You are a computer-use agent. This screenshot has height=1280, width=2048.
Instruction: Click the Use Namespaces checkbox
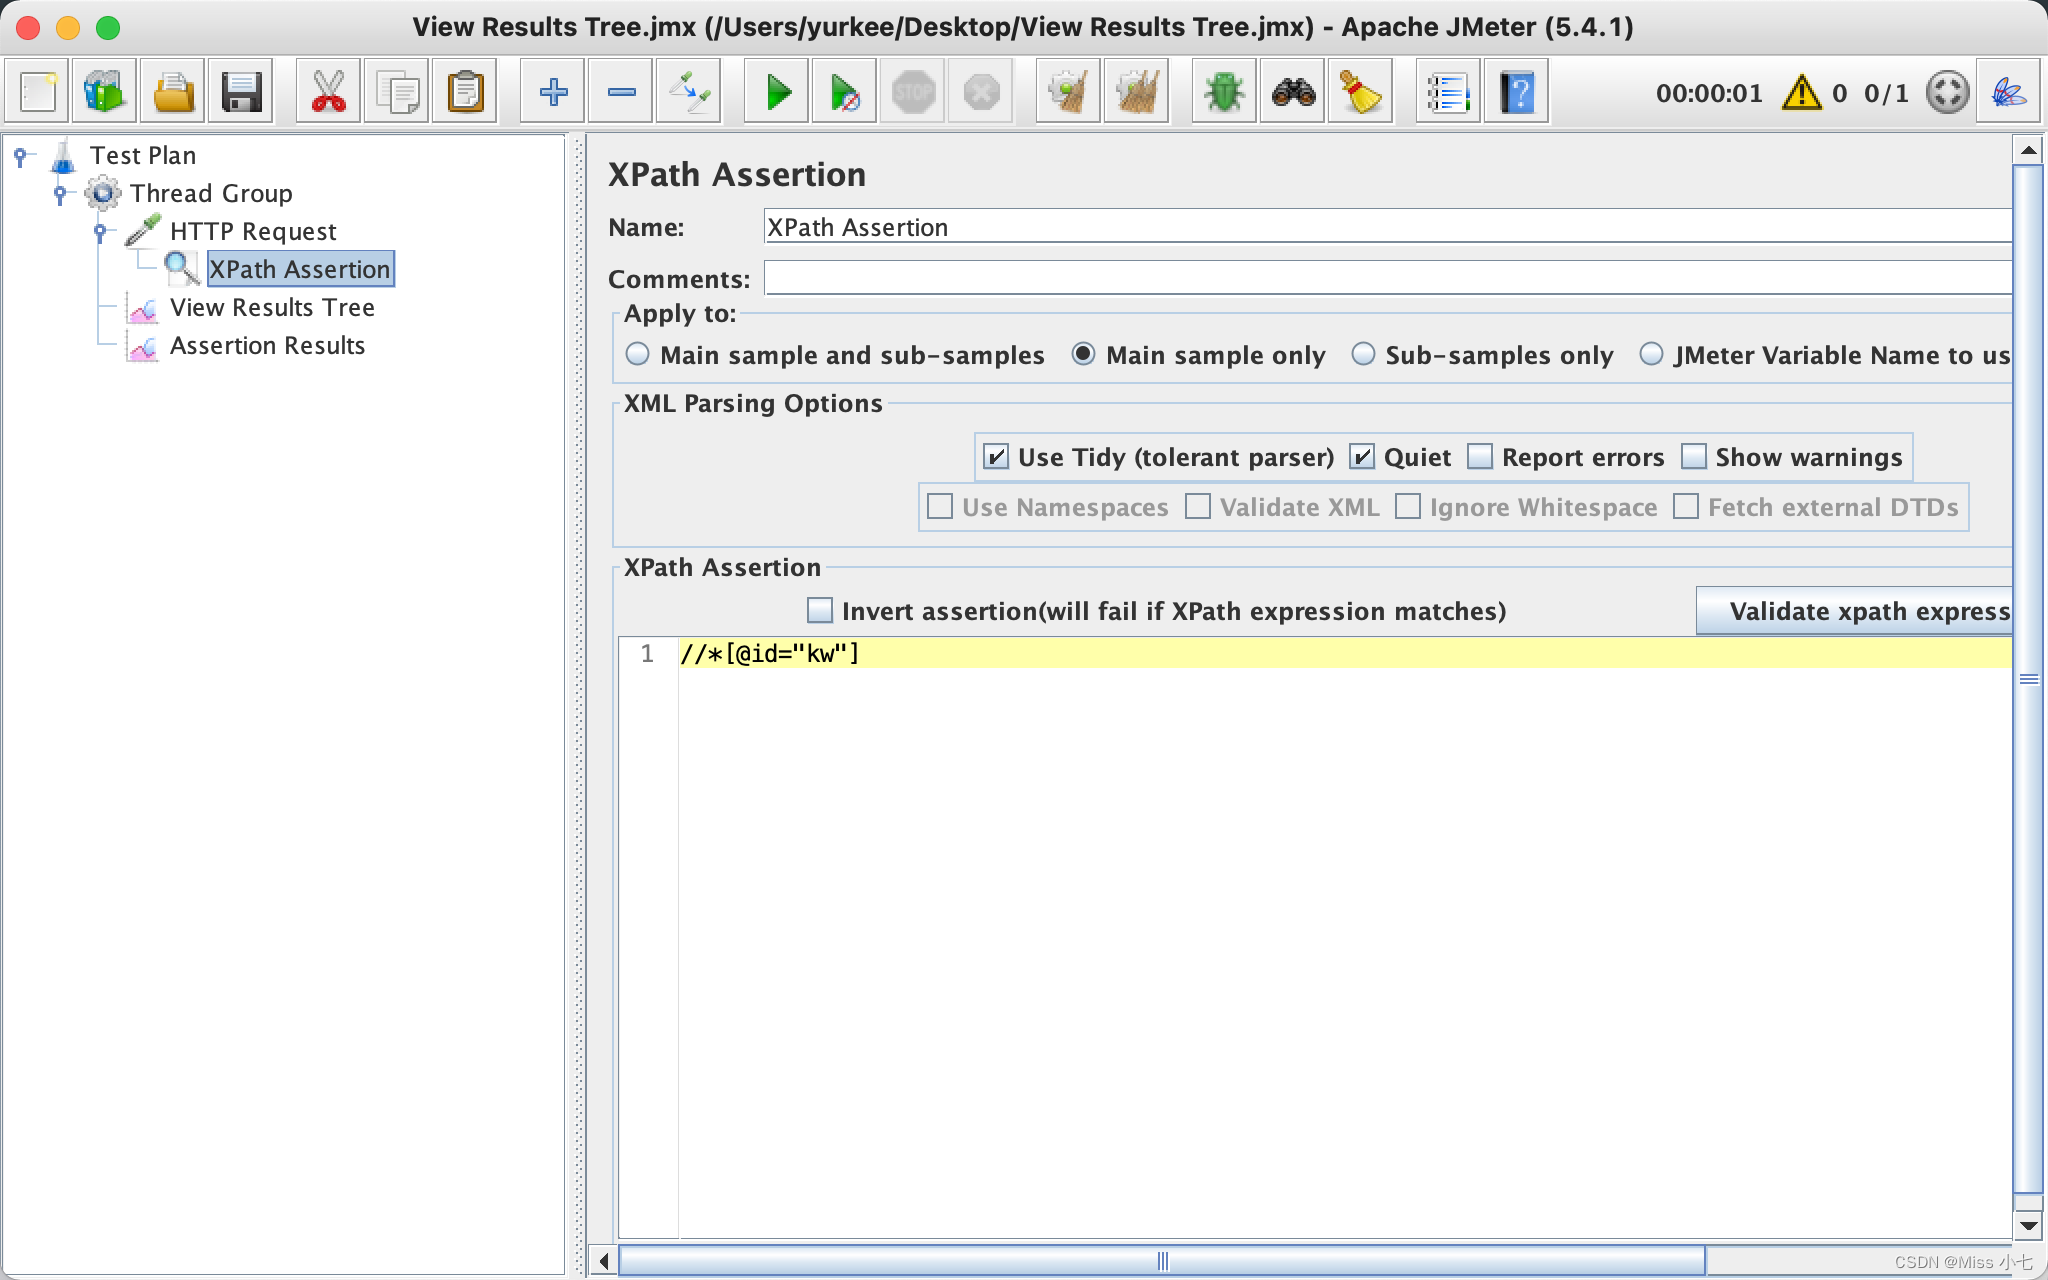(x=940, y=506)
